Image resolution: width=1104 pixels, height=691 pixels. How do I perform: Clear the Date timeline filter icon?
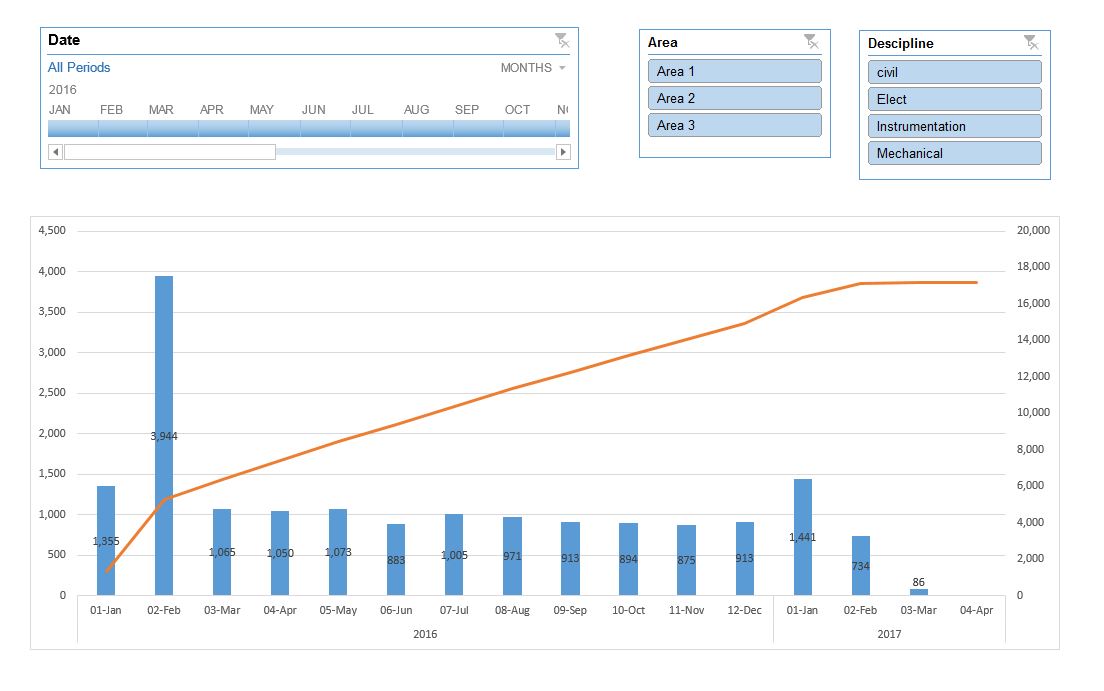pos(562,41)
